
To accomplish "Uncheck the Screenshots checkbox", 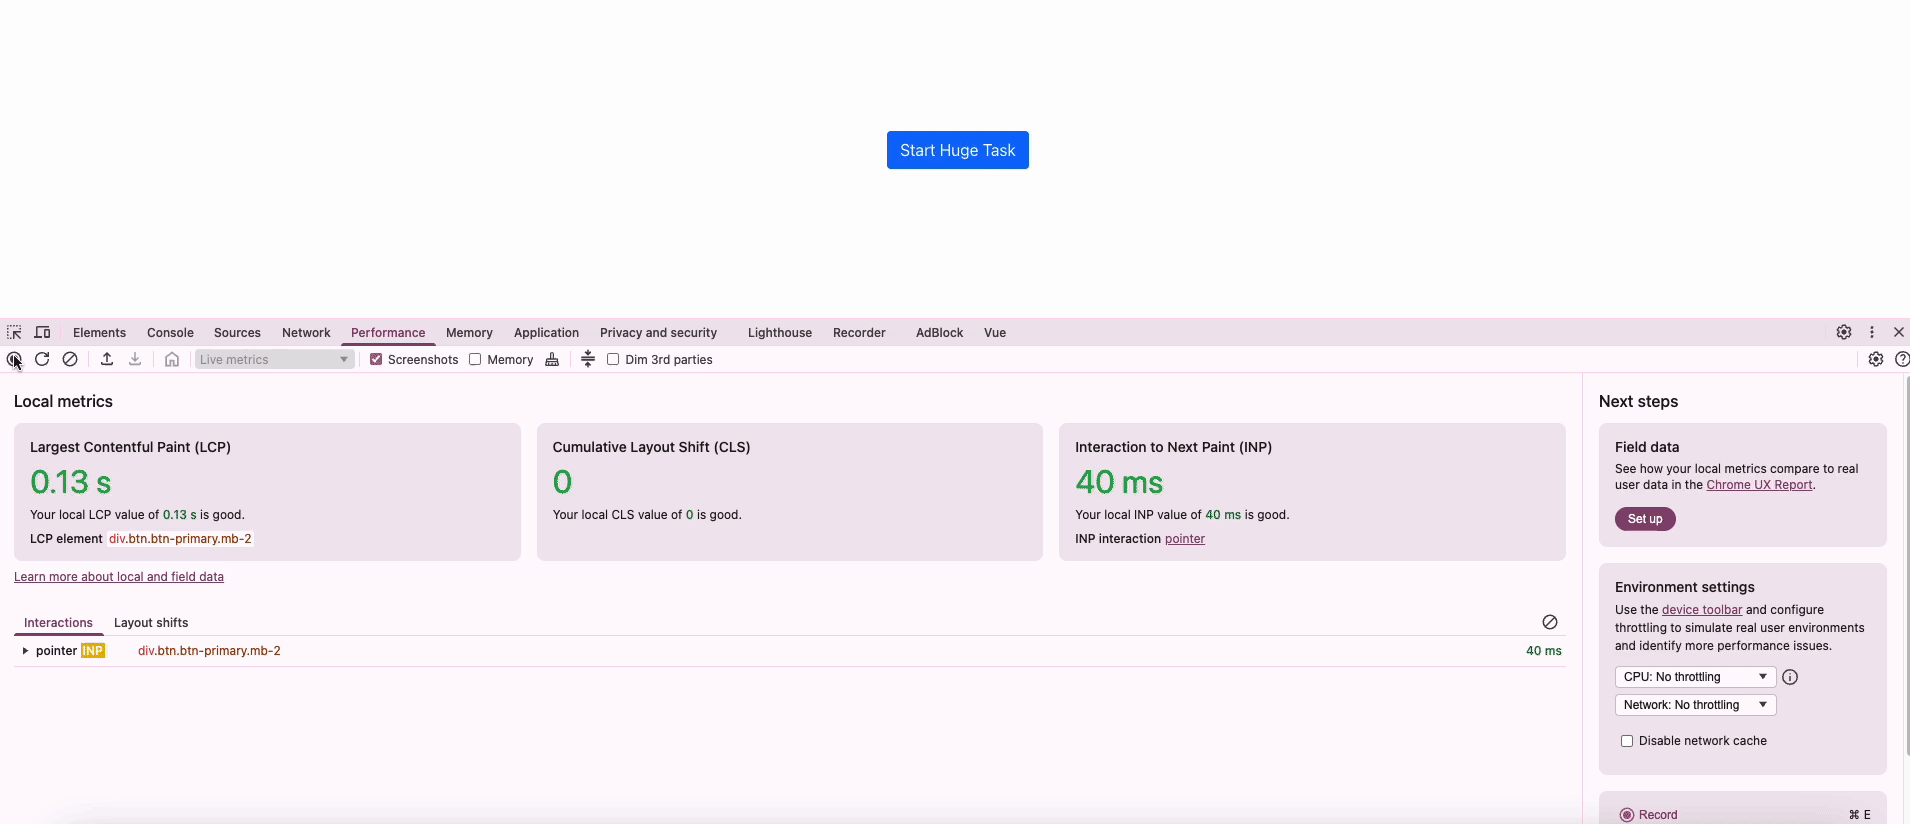I will click(376, 359).
